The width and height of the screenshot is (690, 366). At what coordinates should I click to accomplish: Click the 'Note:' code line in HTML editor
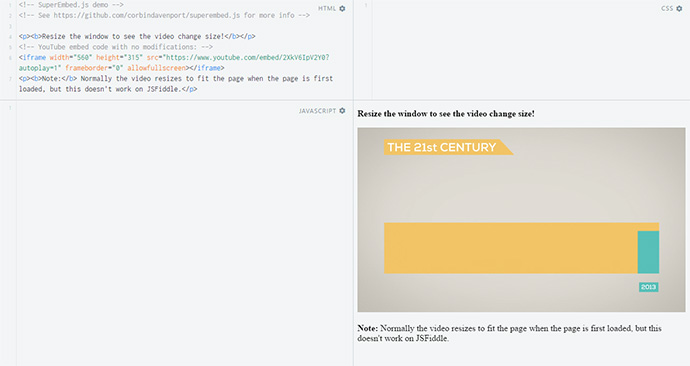(176, 84)
